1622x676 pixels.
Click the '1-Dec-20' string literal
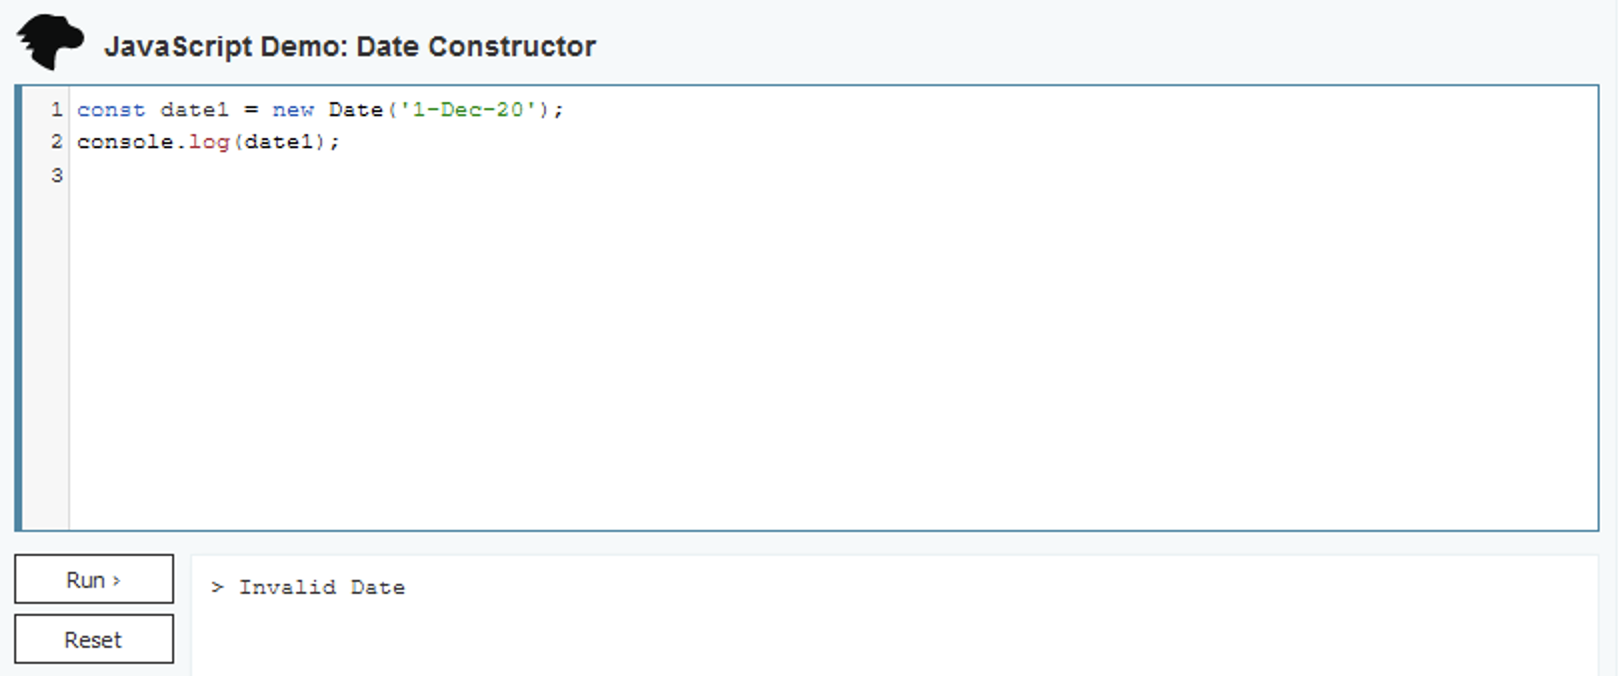point(468,110)
